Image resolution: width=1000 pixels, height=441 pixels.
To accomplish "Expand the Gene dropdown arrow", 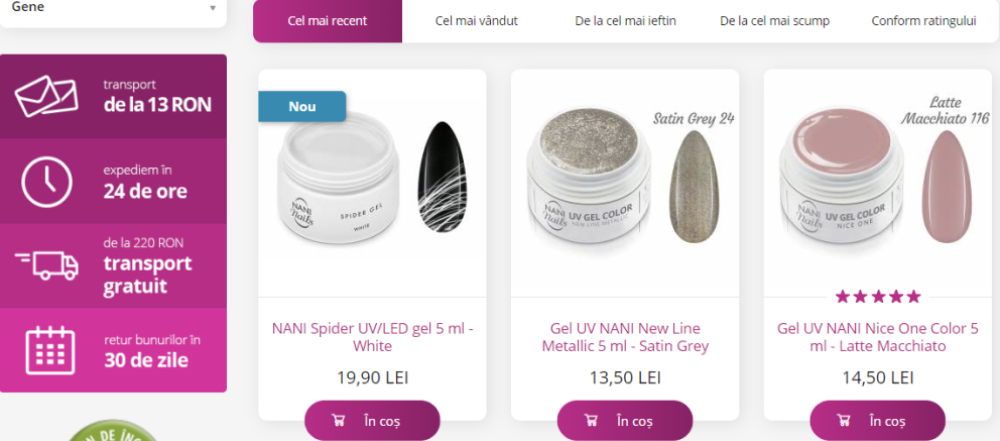I will click(213, 8).
